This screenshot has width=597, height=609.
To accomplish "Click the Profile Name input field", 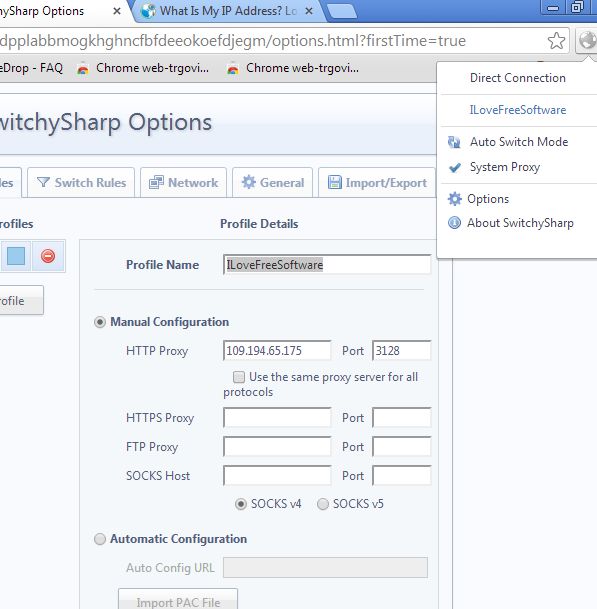I will point(327,265).
